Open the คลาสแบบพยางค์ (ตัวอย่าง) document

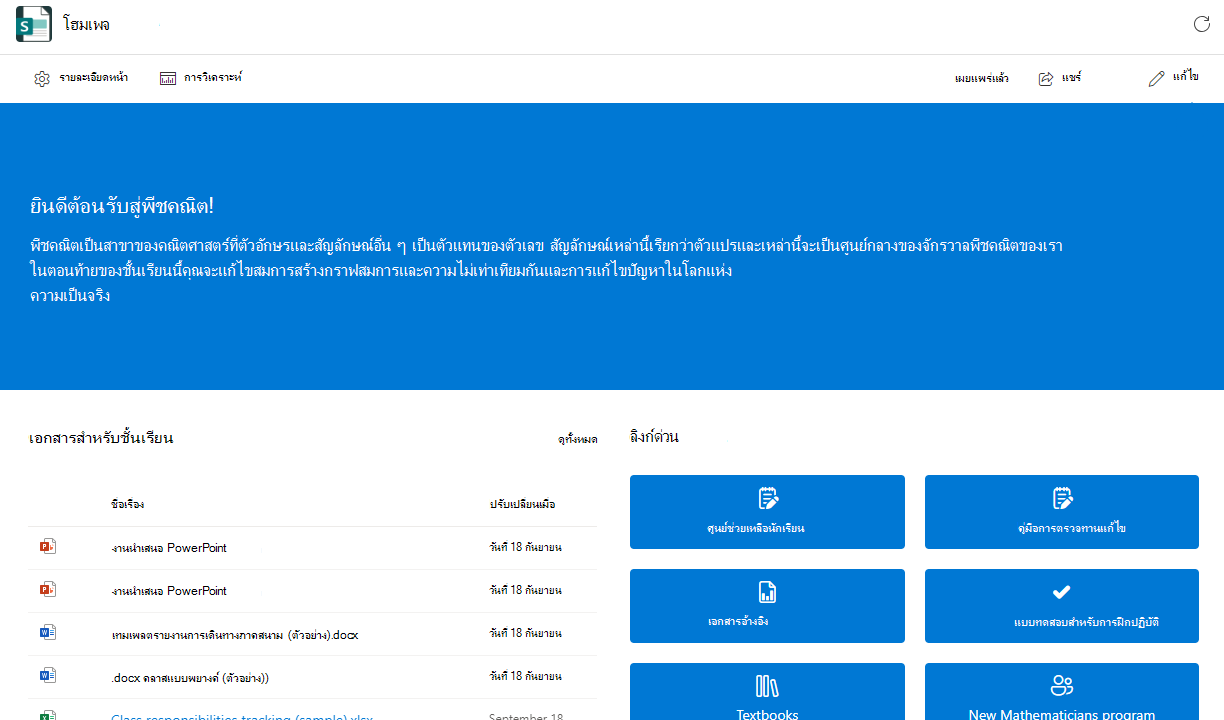coord(190,677)
